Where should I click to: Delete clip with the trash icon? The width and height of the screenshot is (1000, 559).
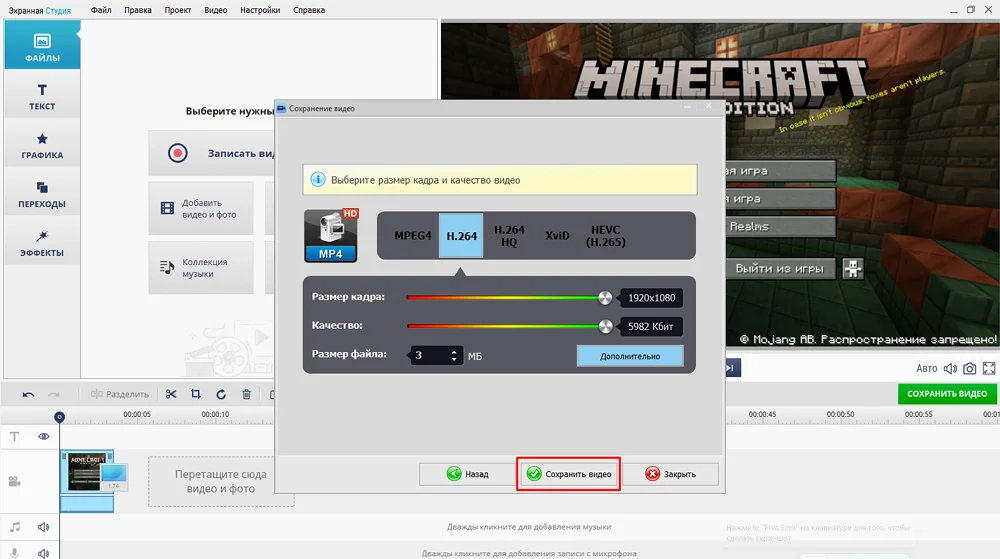coord(246,394)
